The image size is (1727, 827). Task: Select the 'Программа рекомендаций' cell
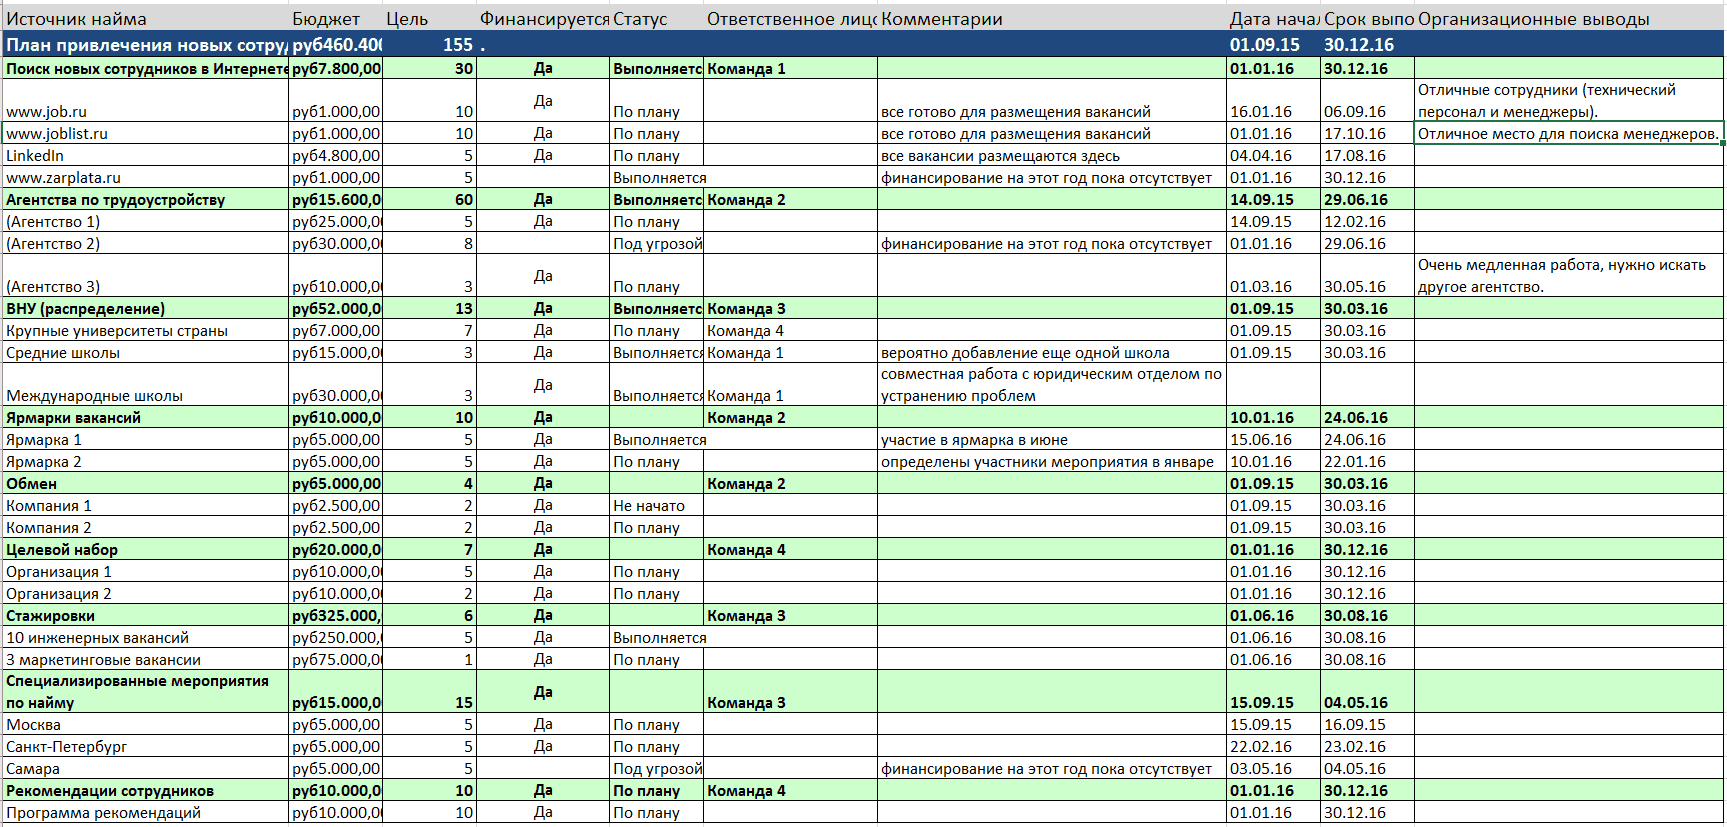click(145, 812)
